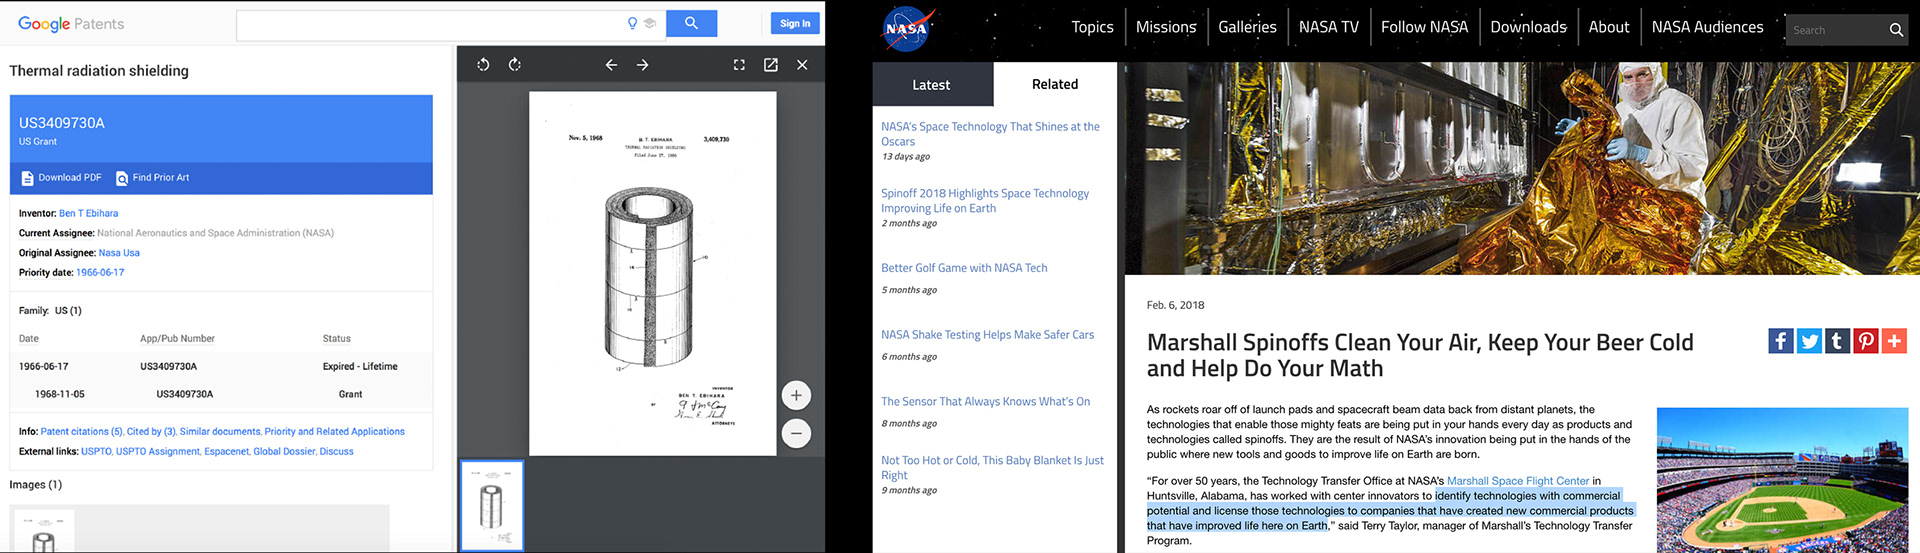Go to next patent image arrow
Viewport: 1920px width, 553px height.
643,65
